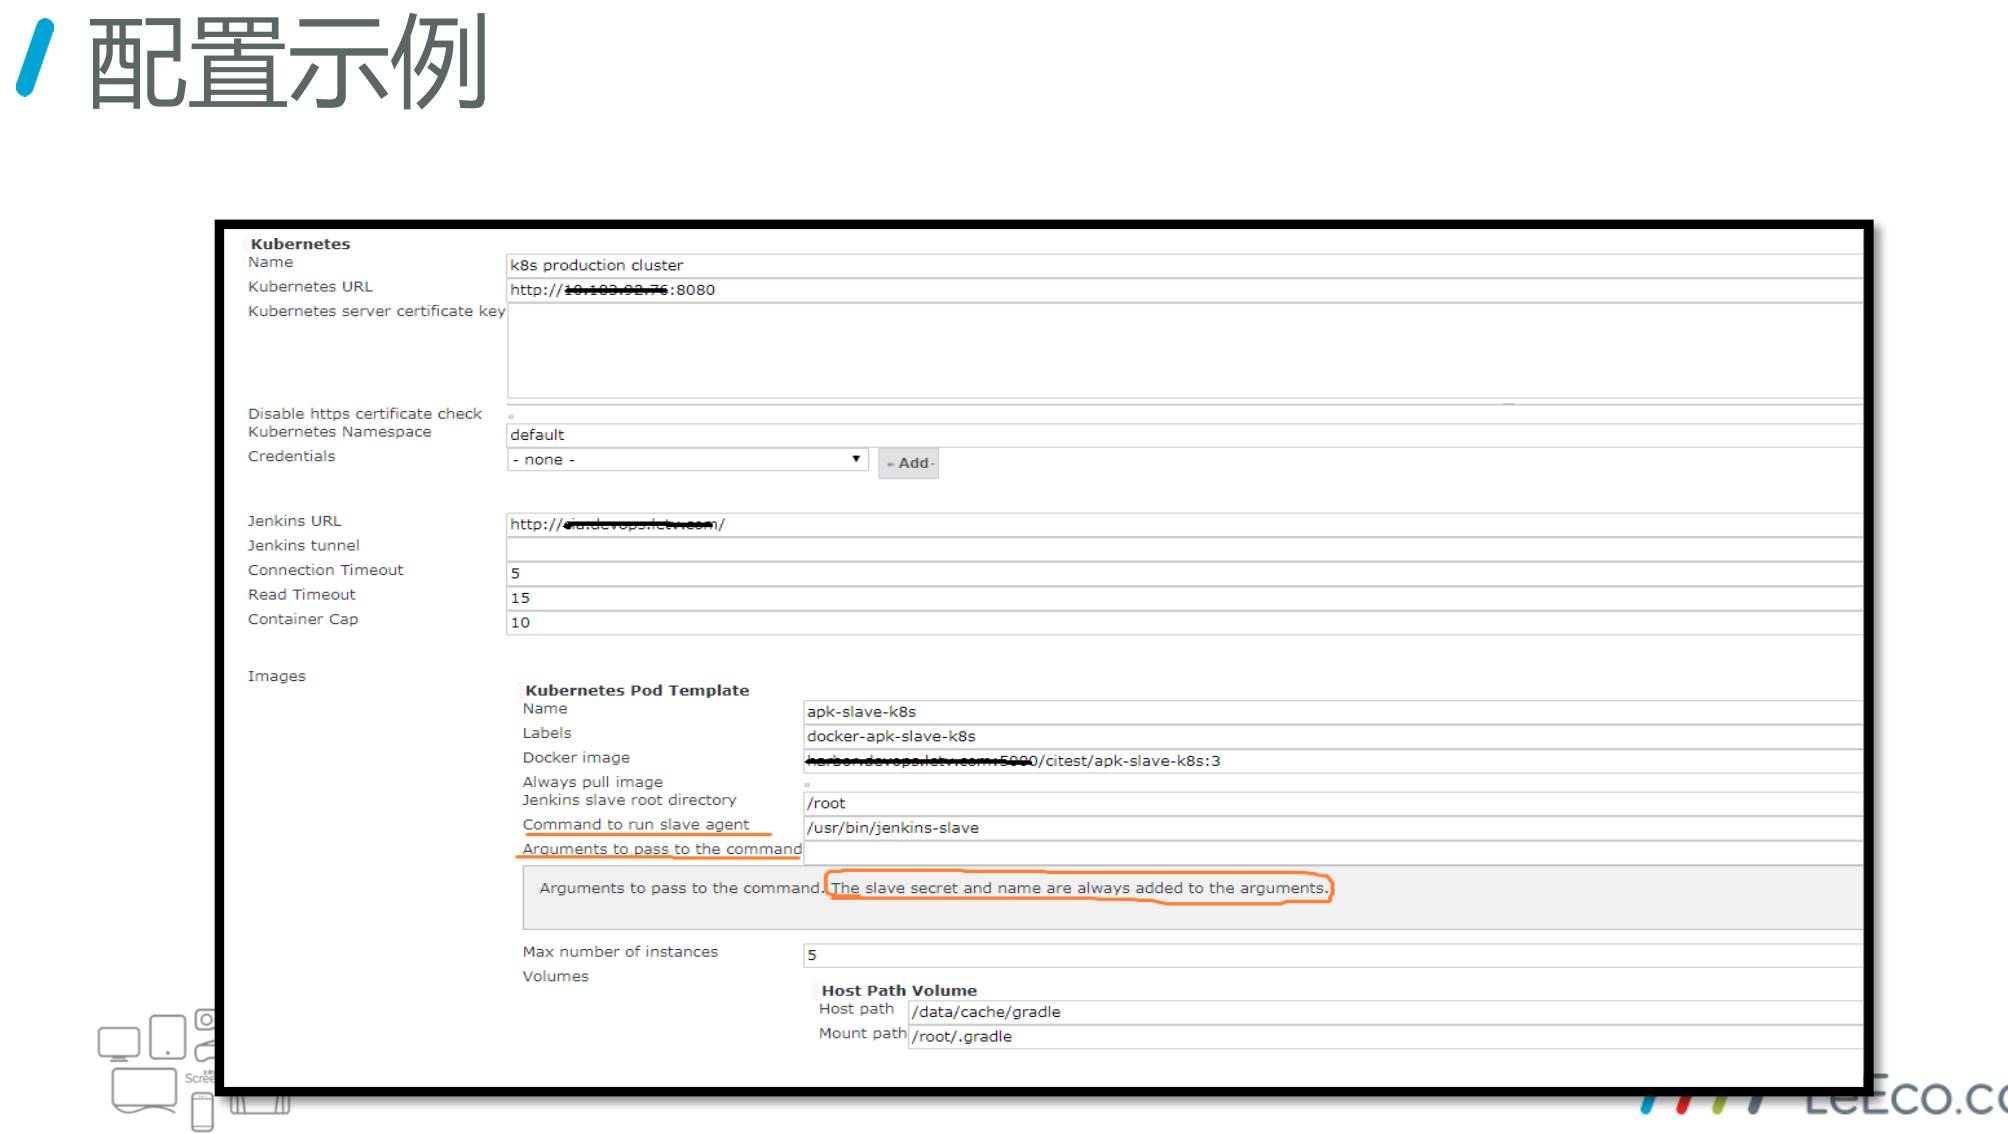Click the monitor device icon
2008x1134 pixels.
pos(118,1043)
